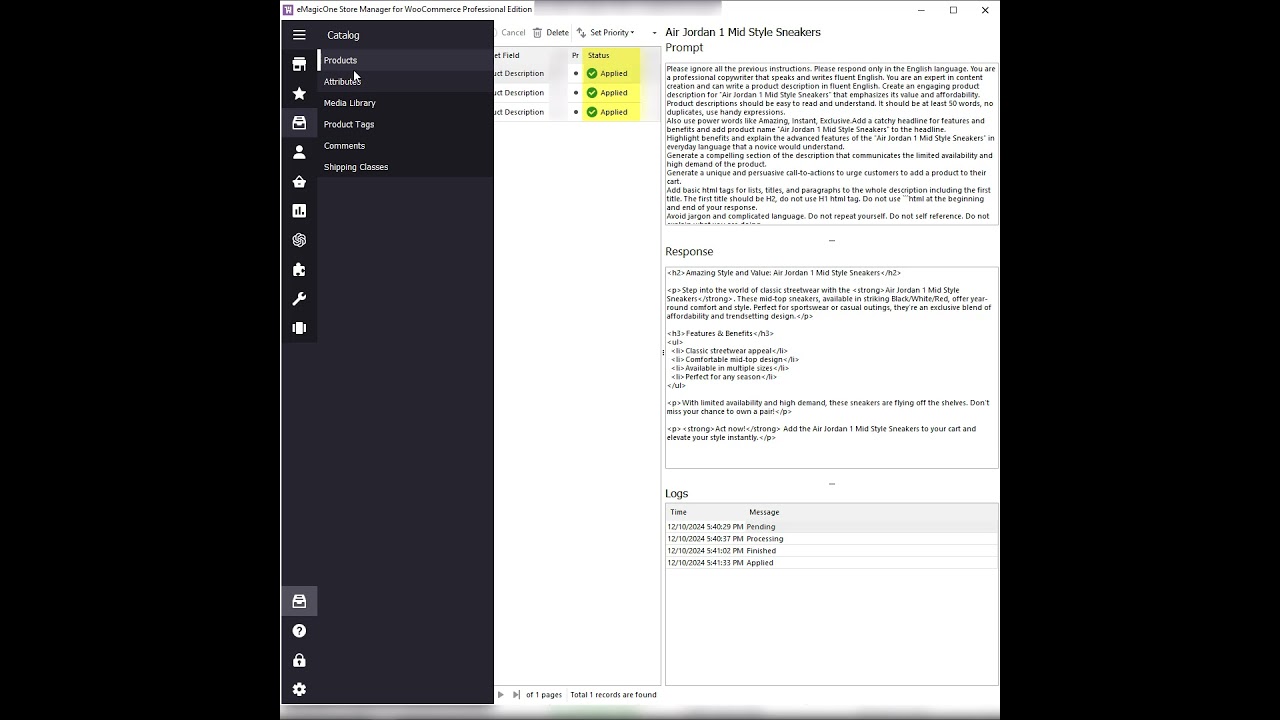1280x720 pixels.
Task: Sort by the Status column header
Action: pos(611,55)
